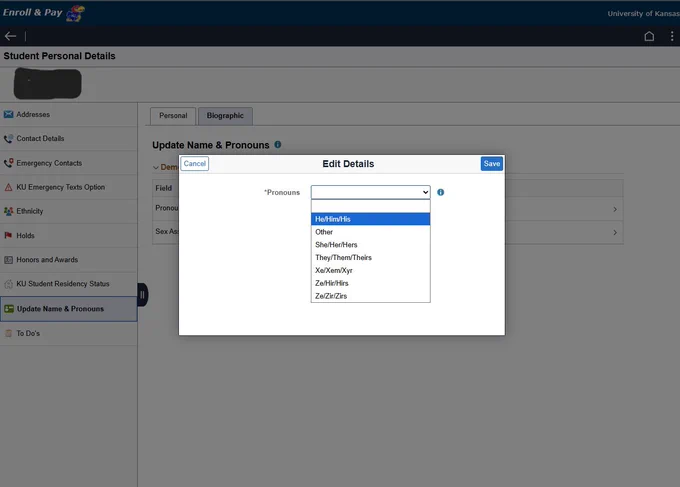Image resolution: width=680 pixels, height=487 pixels.
Task: Open To Do's sidebar item
Action: coord(29,333)
